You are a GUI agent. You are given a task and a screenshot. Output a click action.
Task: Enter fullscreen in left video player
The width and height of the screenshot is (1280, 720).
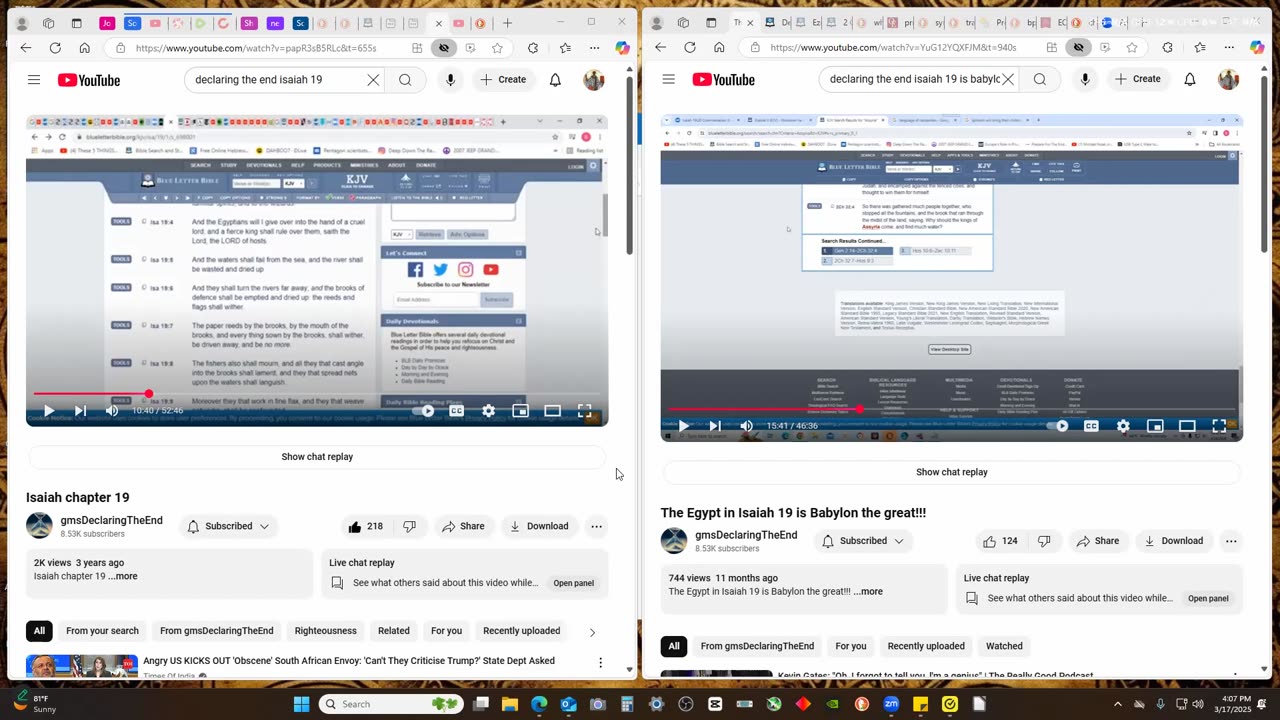584,410
